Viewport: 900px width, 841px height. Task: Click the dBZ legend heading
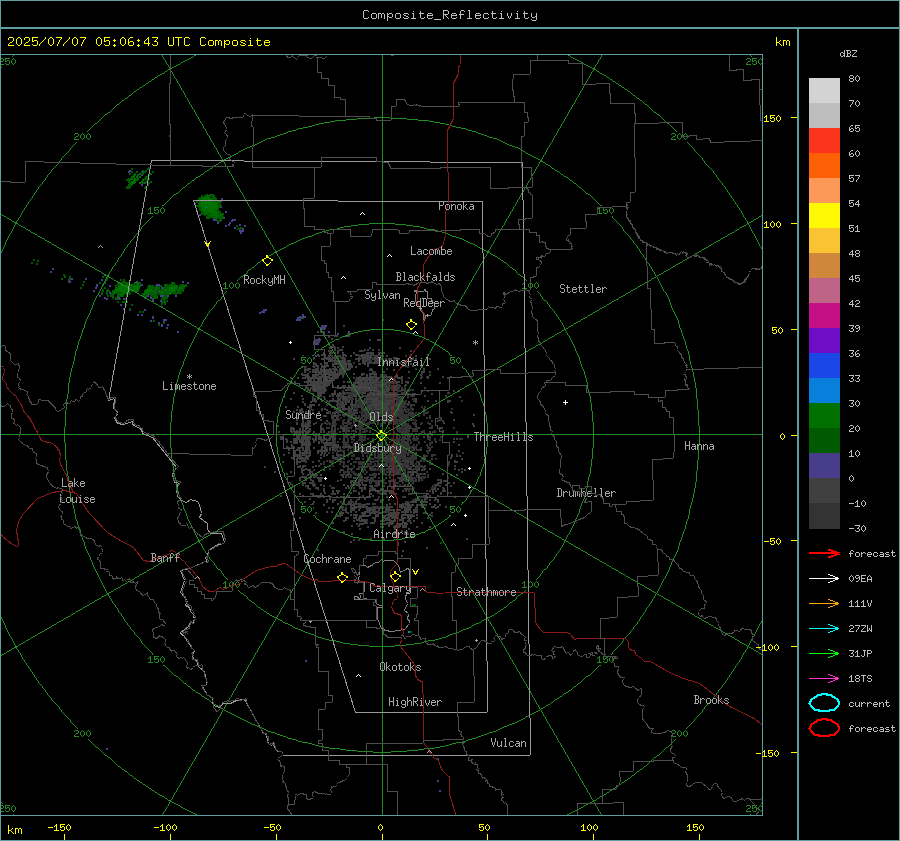(848, 53)
